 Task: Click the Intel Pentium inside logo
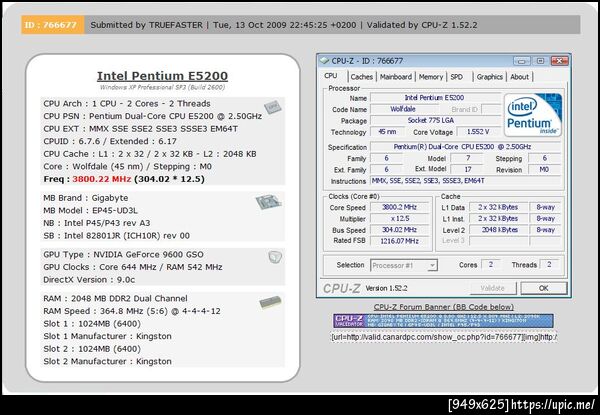point(533,115)
